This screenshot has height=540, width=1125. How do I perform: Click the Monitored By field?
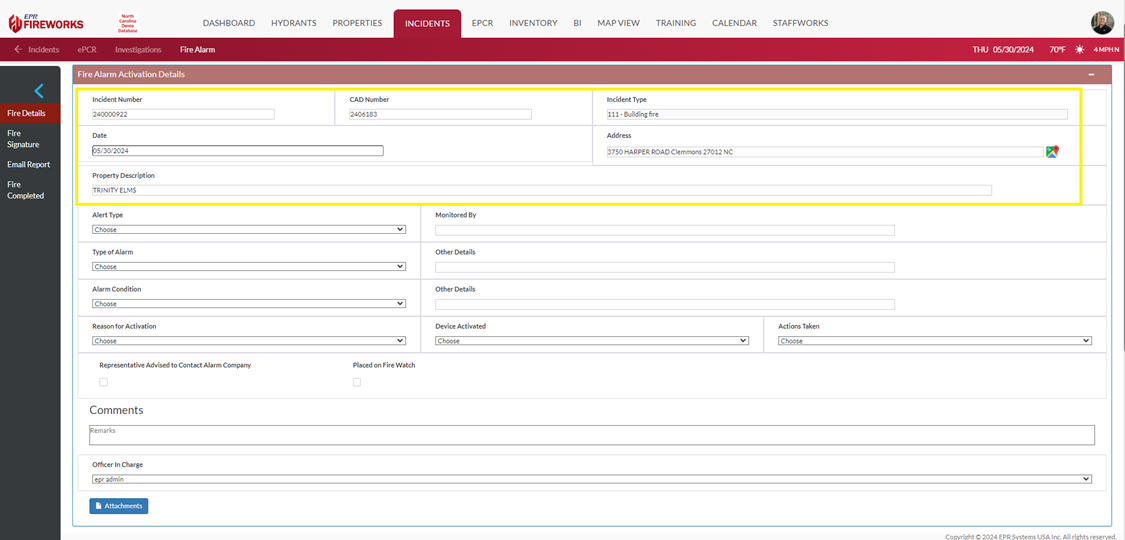click(x=665, y=230)
